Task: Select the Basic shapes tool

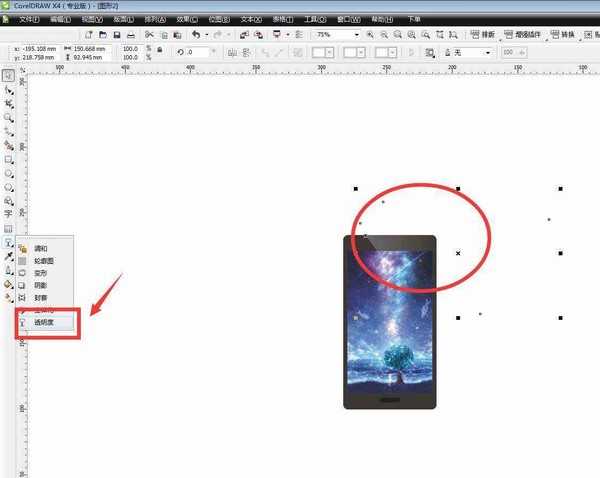Action: pyautogui.click(x=8, y=201)
